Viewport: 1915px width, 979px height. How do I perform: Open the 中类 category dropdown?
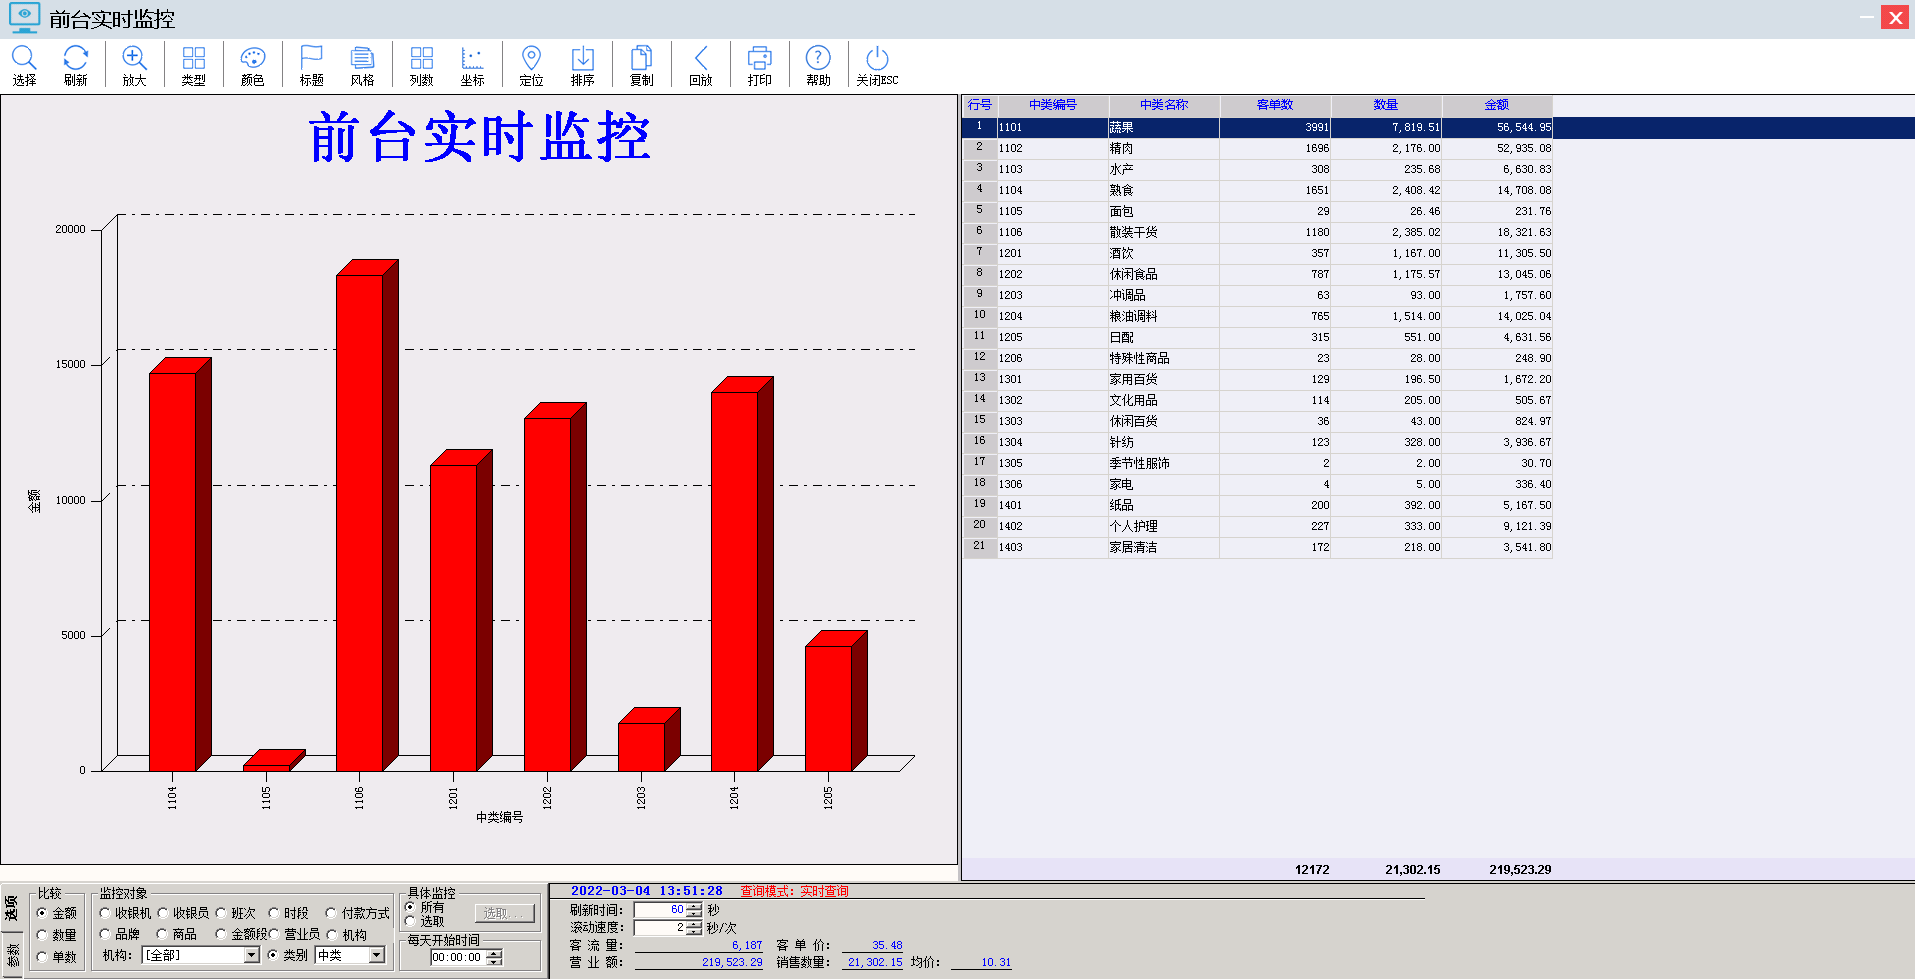tap(376, 956)
